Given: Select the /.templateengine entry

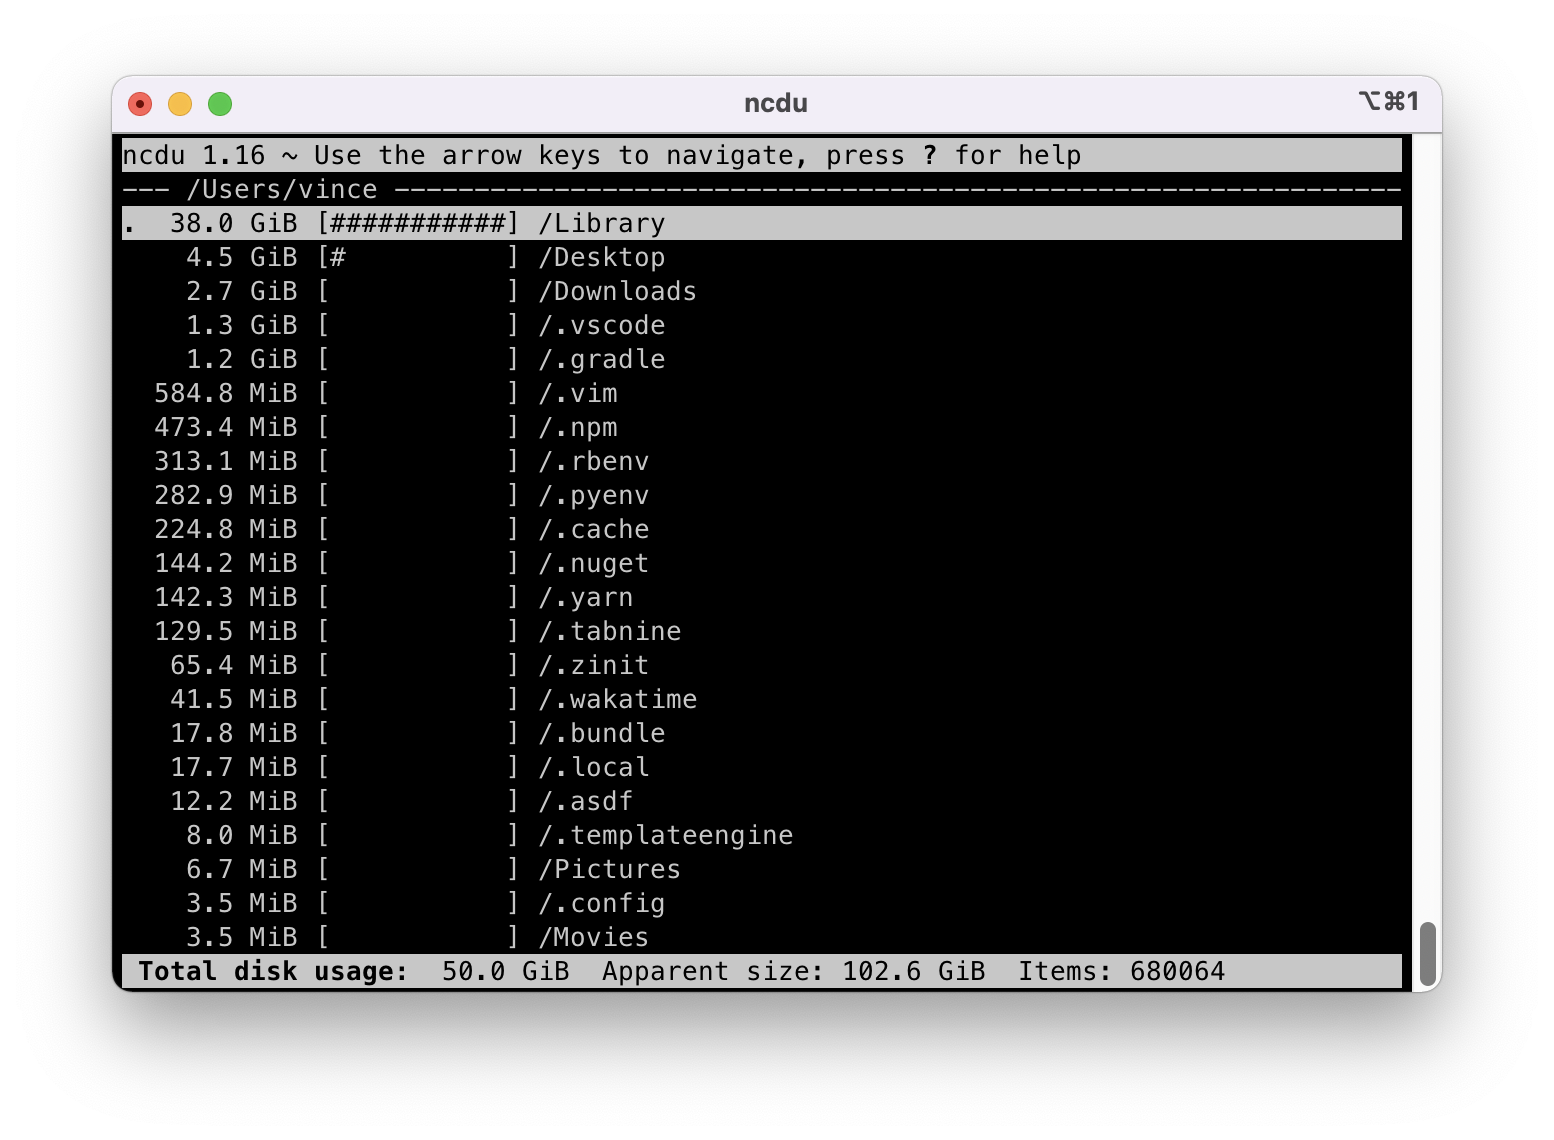Looking at the screenshot, I should tap(762, 835).
